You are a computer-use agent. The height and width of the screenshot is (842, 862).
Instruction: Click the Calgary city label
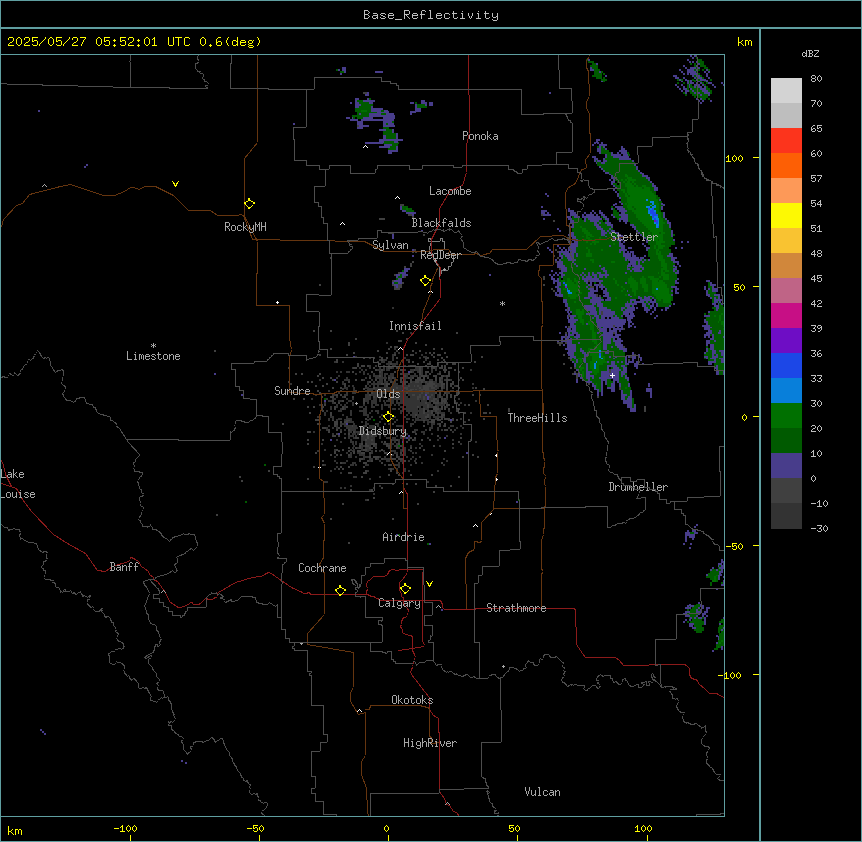pyautogui.click(x=399, y=603)
